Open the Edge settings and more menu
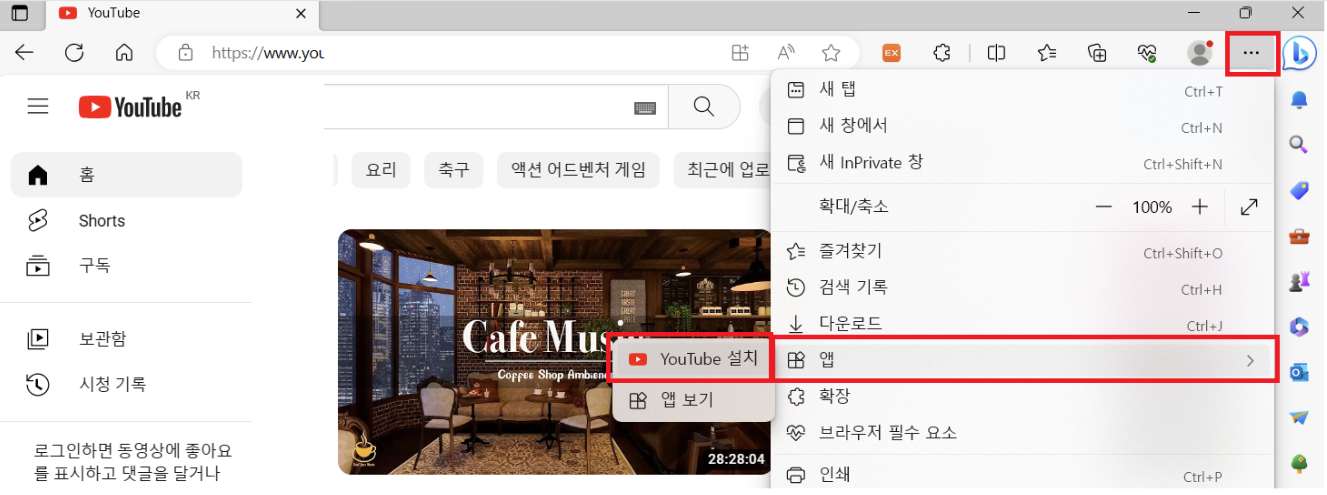The height and width of the screenshot is (495, 1327). click(x=1250, y=53)
